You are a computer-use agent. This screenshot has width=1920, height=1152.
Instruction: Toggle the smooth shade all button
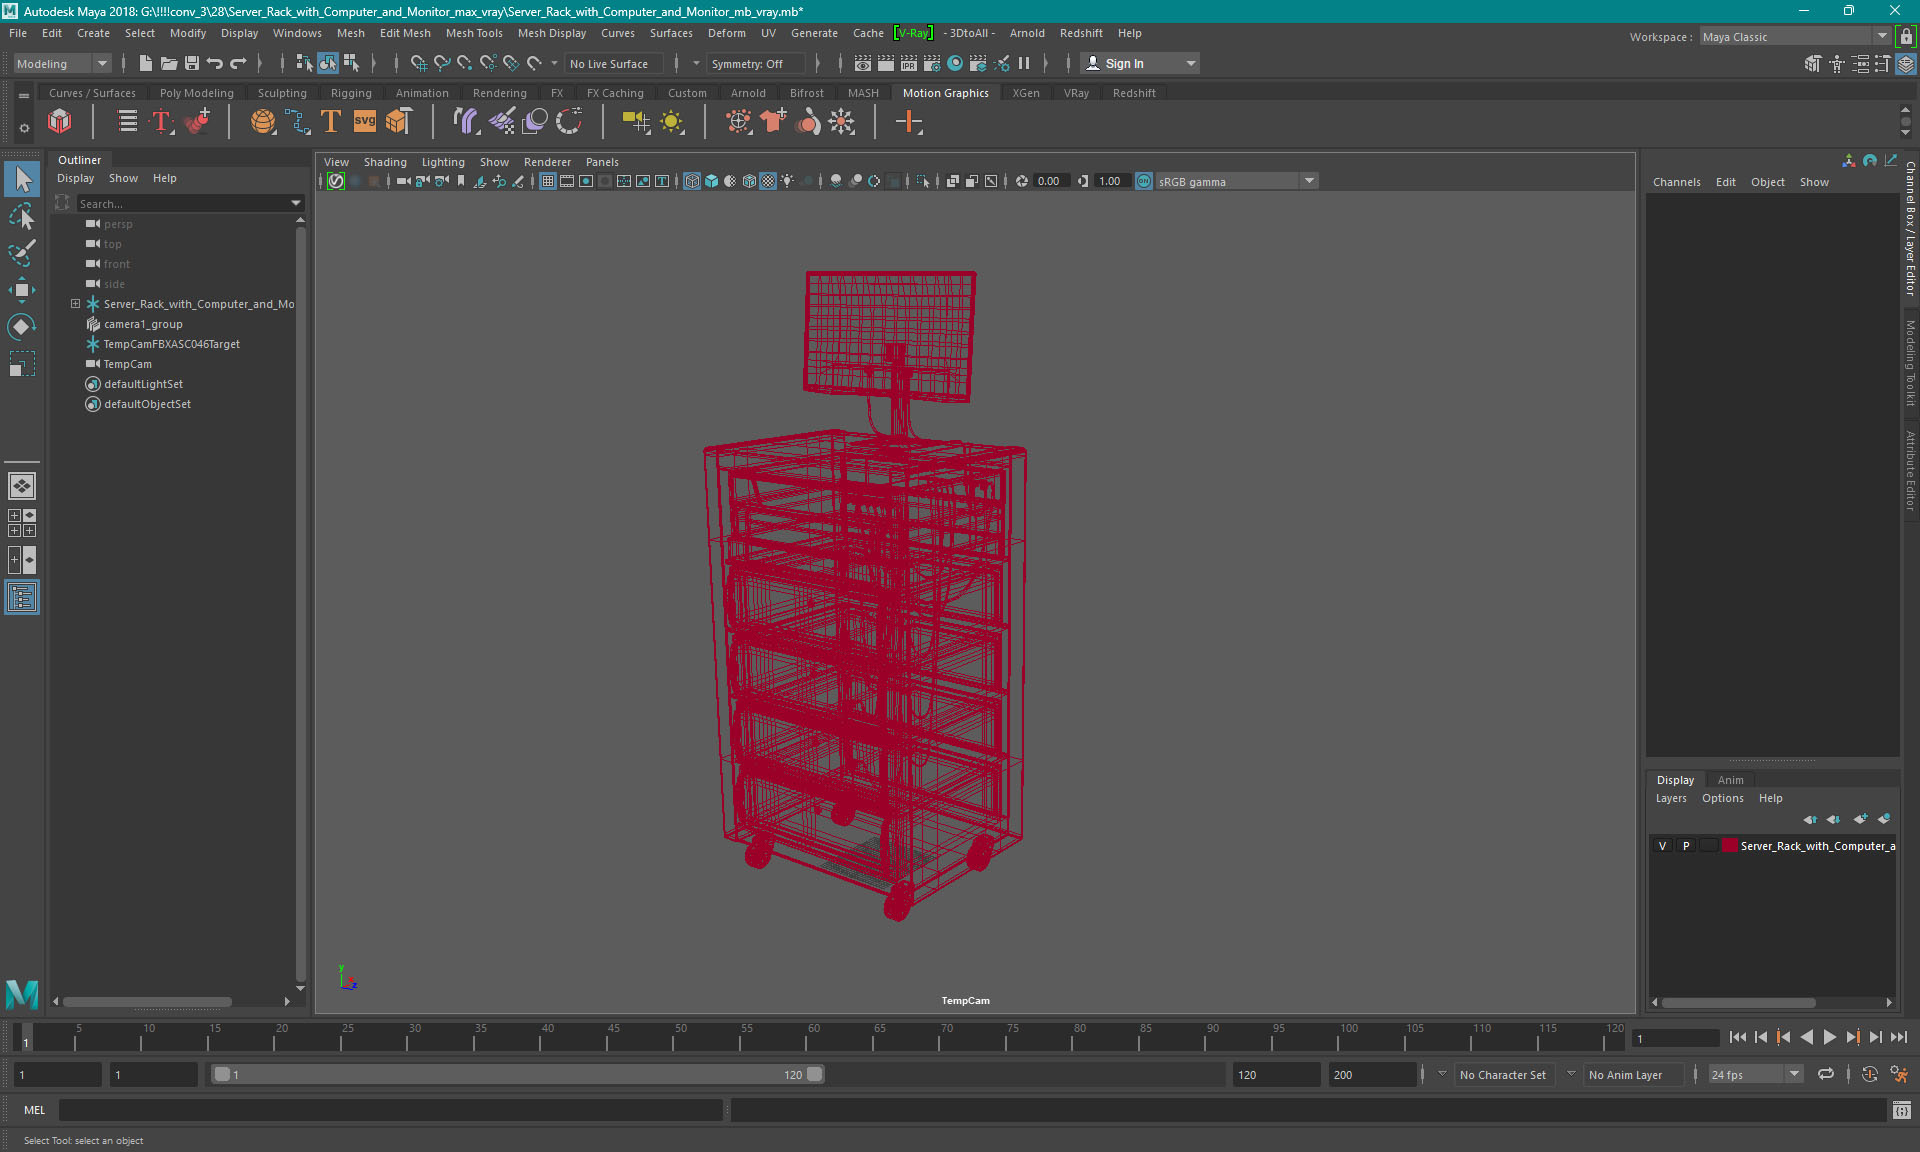711,181
